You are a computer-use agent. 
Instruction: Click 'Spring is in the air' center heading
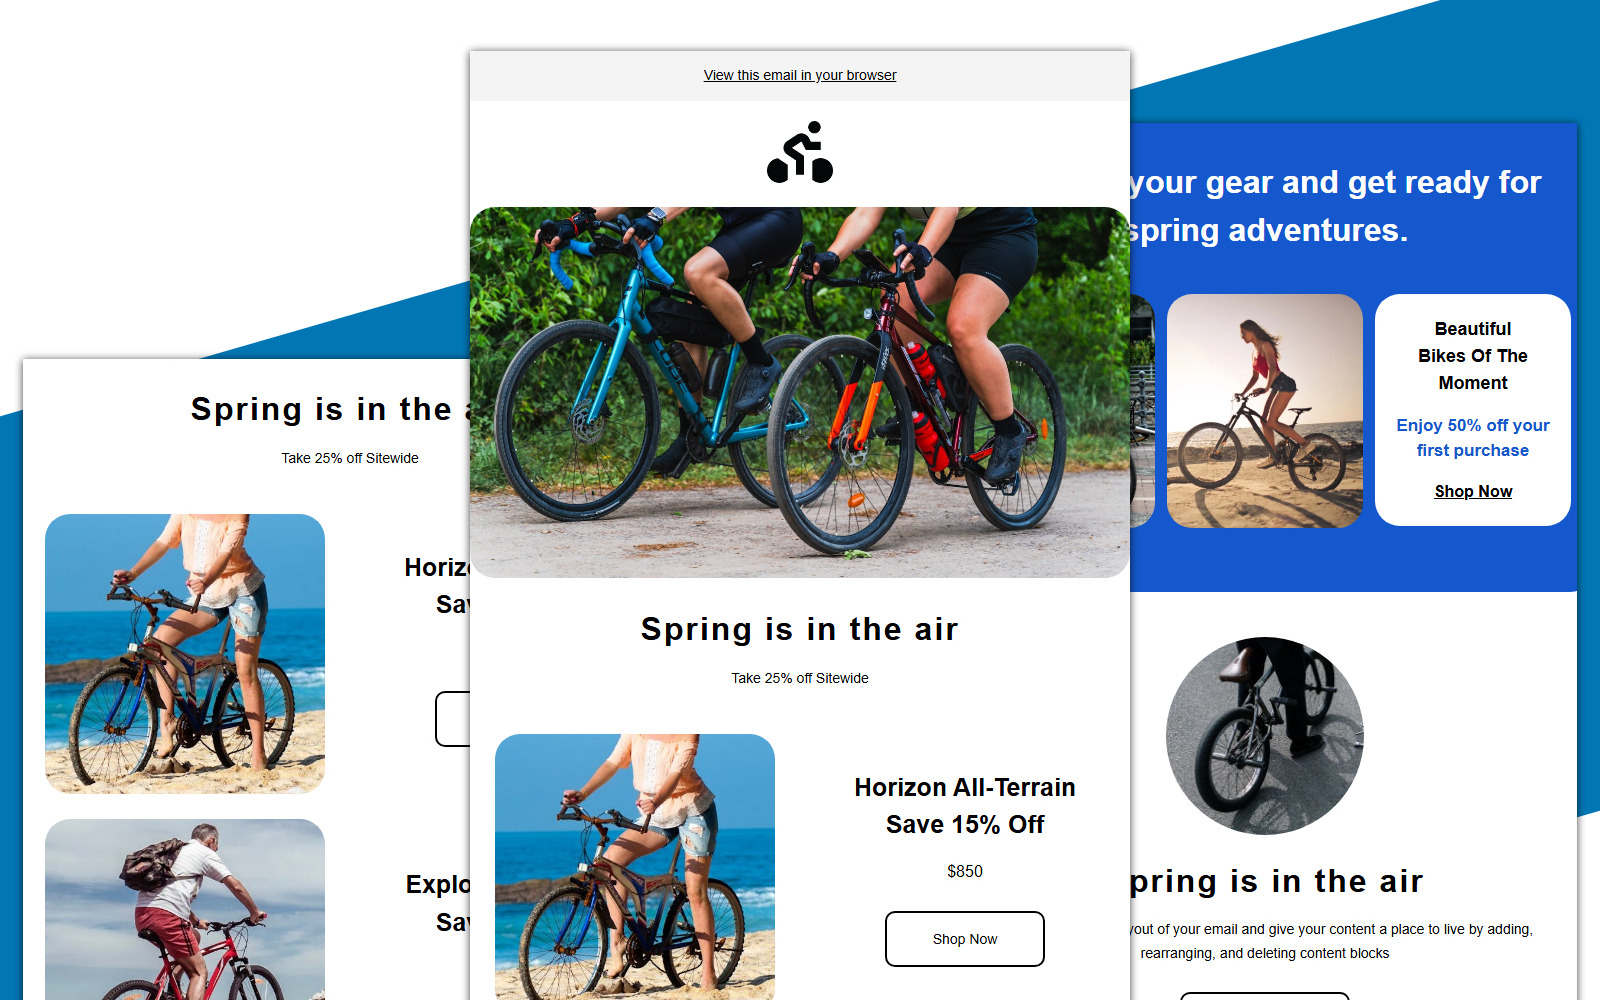(x=800, y=629)
